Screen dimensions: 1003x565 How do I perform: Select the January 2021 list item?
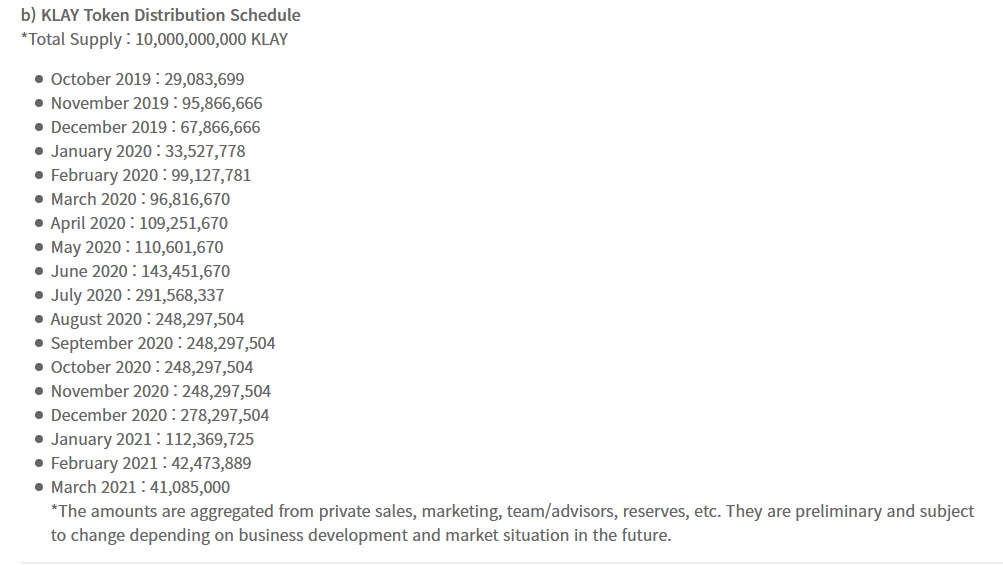pyautogui.click(x=152, y=439)
